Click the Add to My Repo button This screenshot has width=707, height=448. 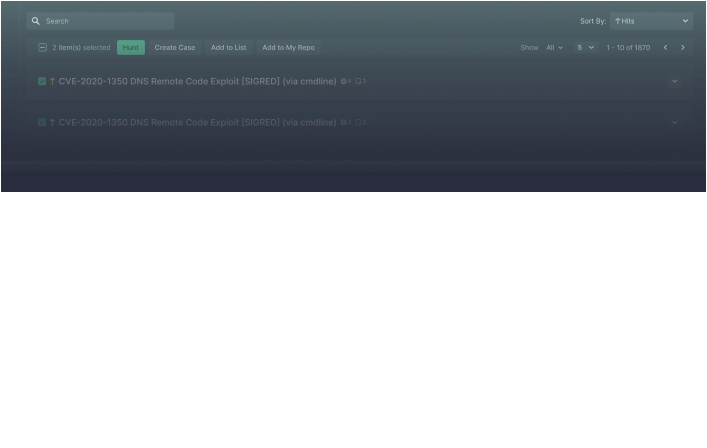point(288,48)
